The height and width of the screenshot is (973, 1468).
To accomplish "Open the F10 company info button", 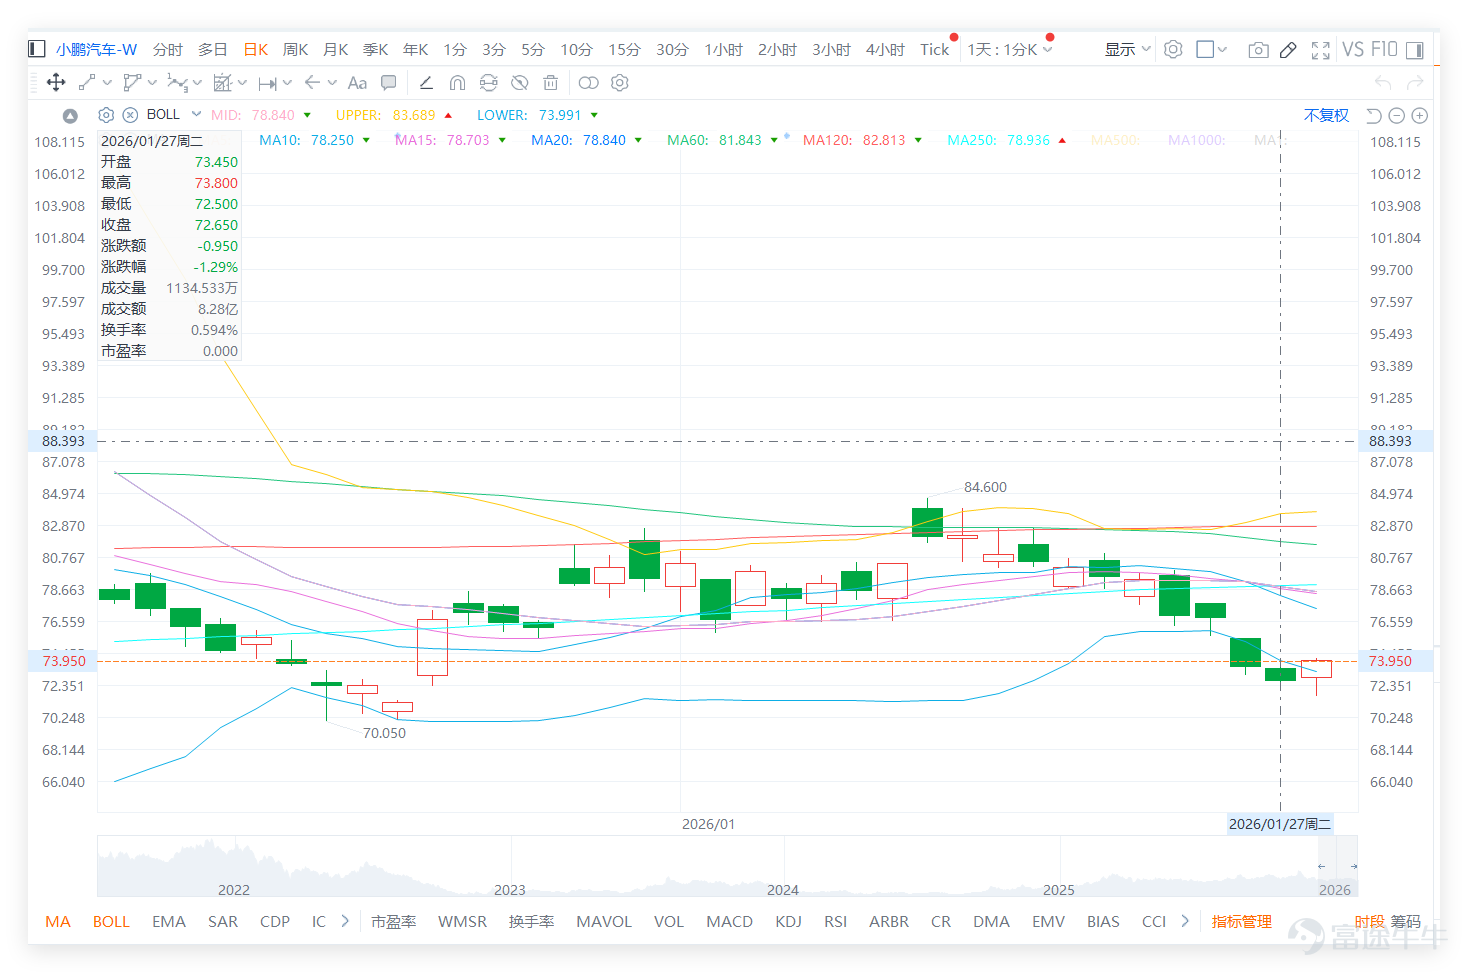I will [x=1384, y=49].
